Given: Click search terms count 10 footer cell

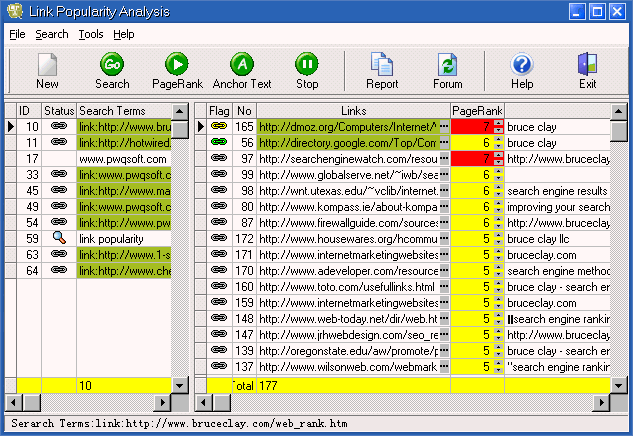Looking at the screenshot, I should pyautogui.click(x=124, y=385).
